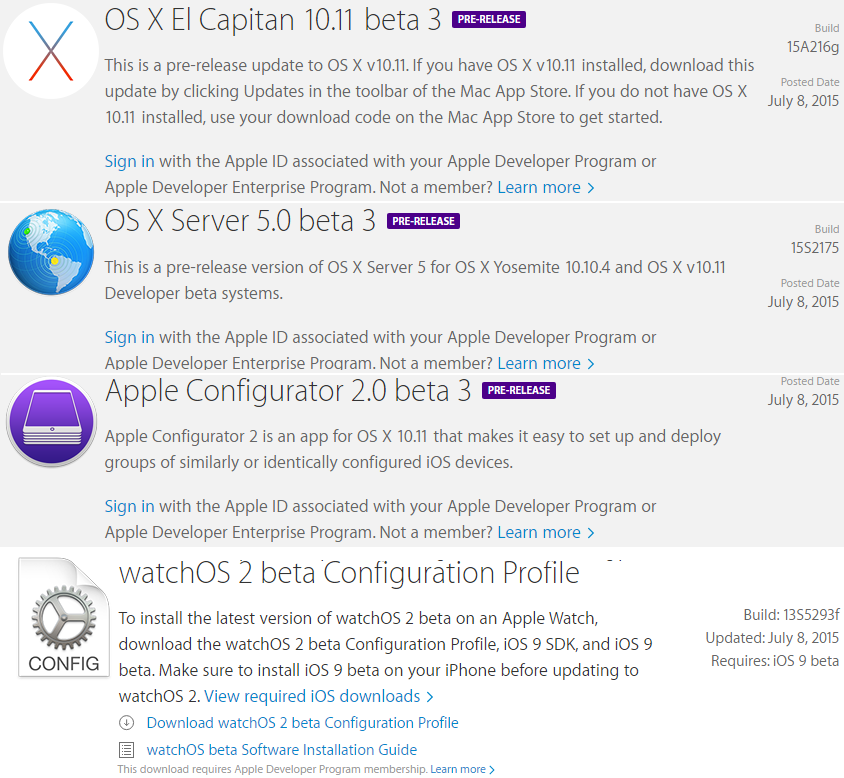Click Updated: July 8, 2015 text
This screenshot has width=844, height=778.
[772, 638]
